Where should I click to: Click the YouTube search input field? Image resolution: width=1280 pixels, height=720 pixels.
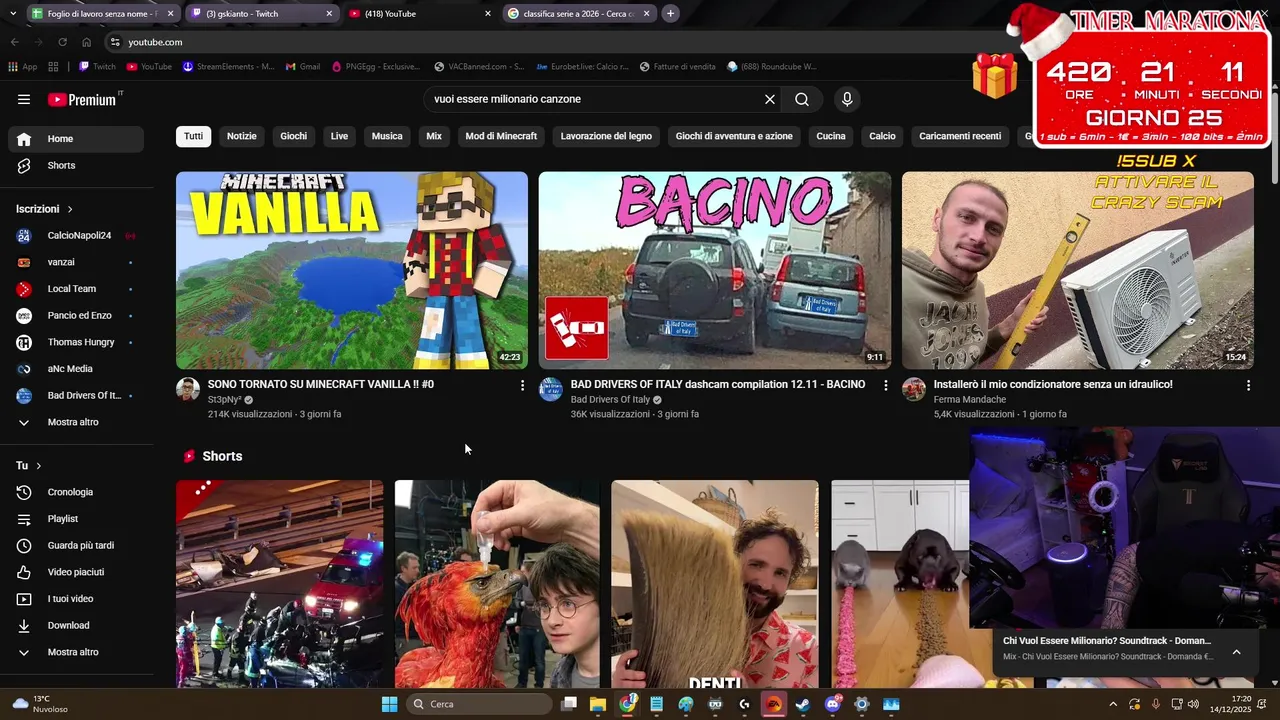tap(594, 99)
